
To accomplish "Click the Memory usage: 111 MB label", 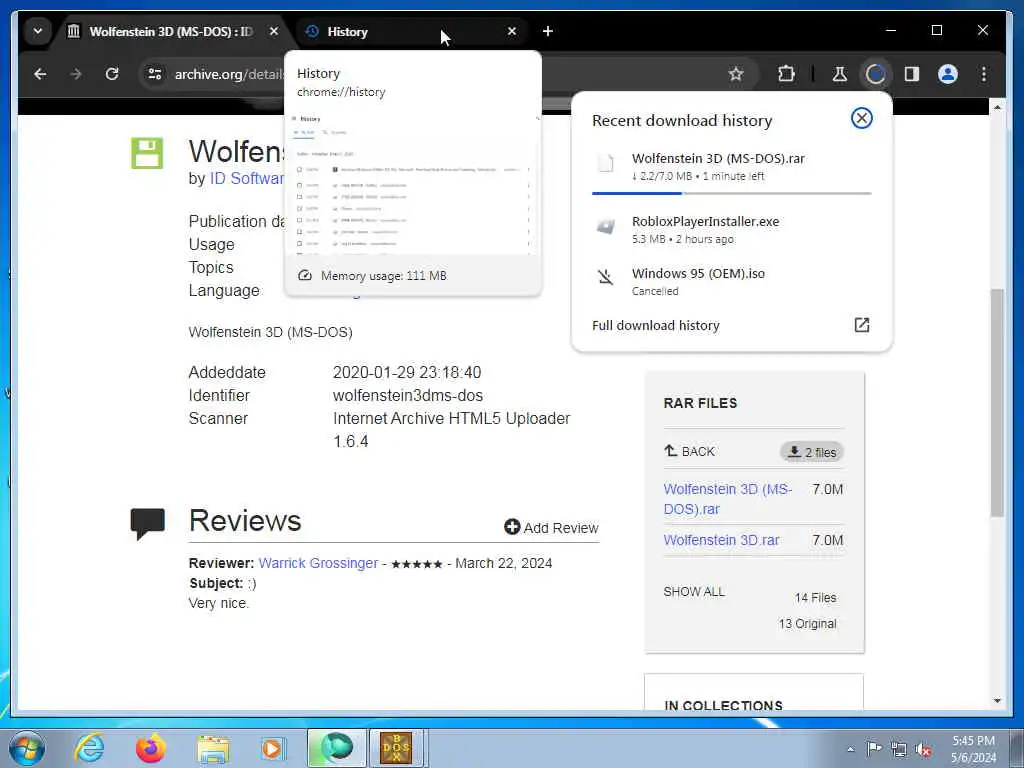I will click(383, 276).
